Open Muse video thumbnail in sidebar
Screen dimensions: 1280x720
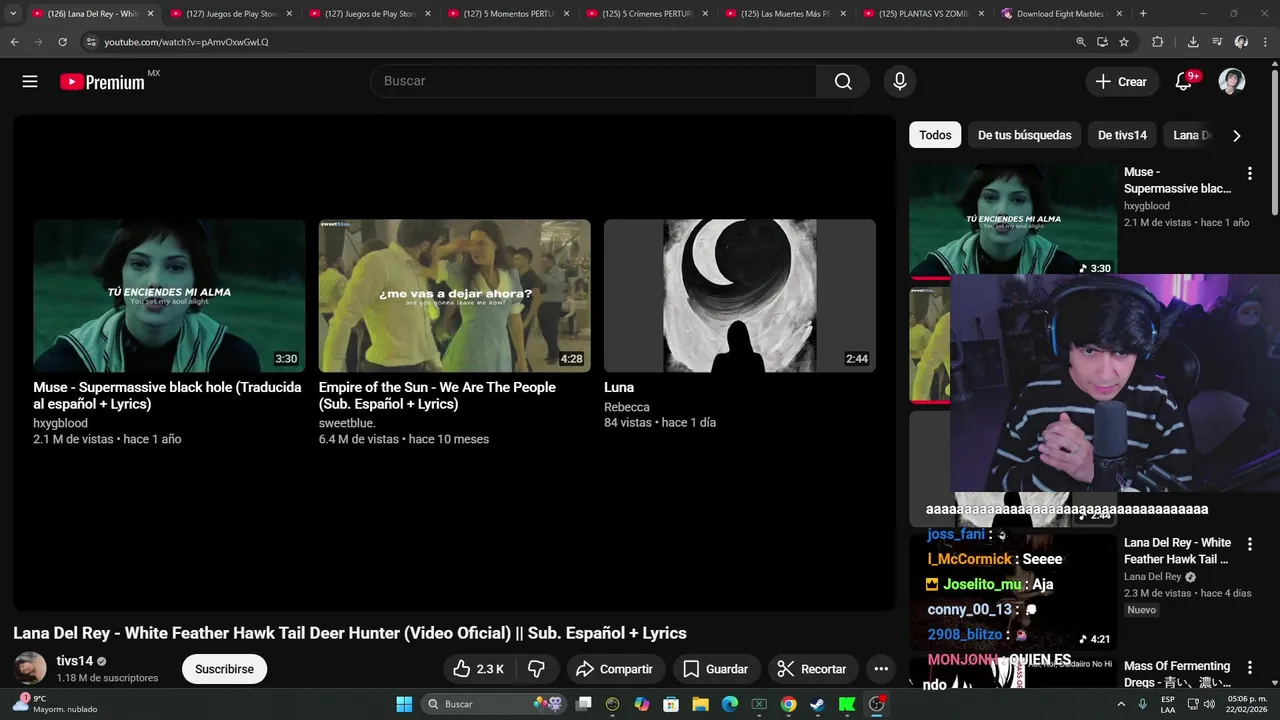(1012, 219)
